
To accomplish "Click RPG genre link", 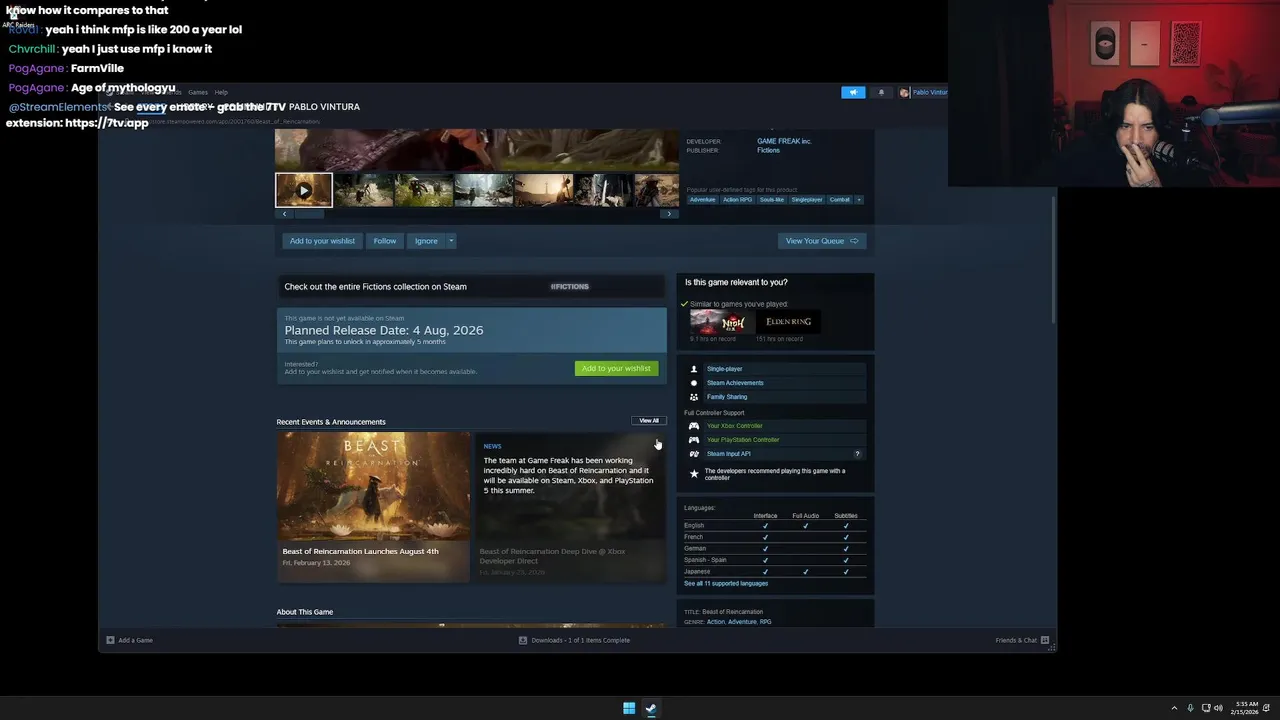I will pos(765,622).
